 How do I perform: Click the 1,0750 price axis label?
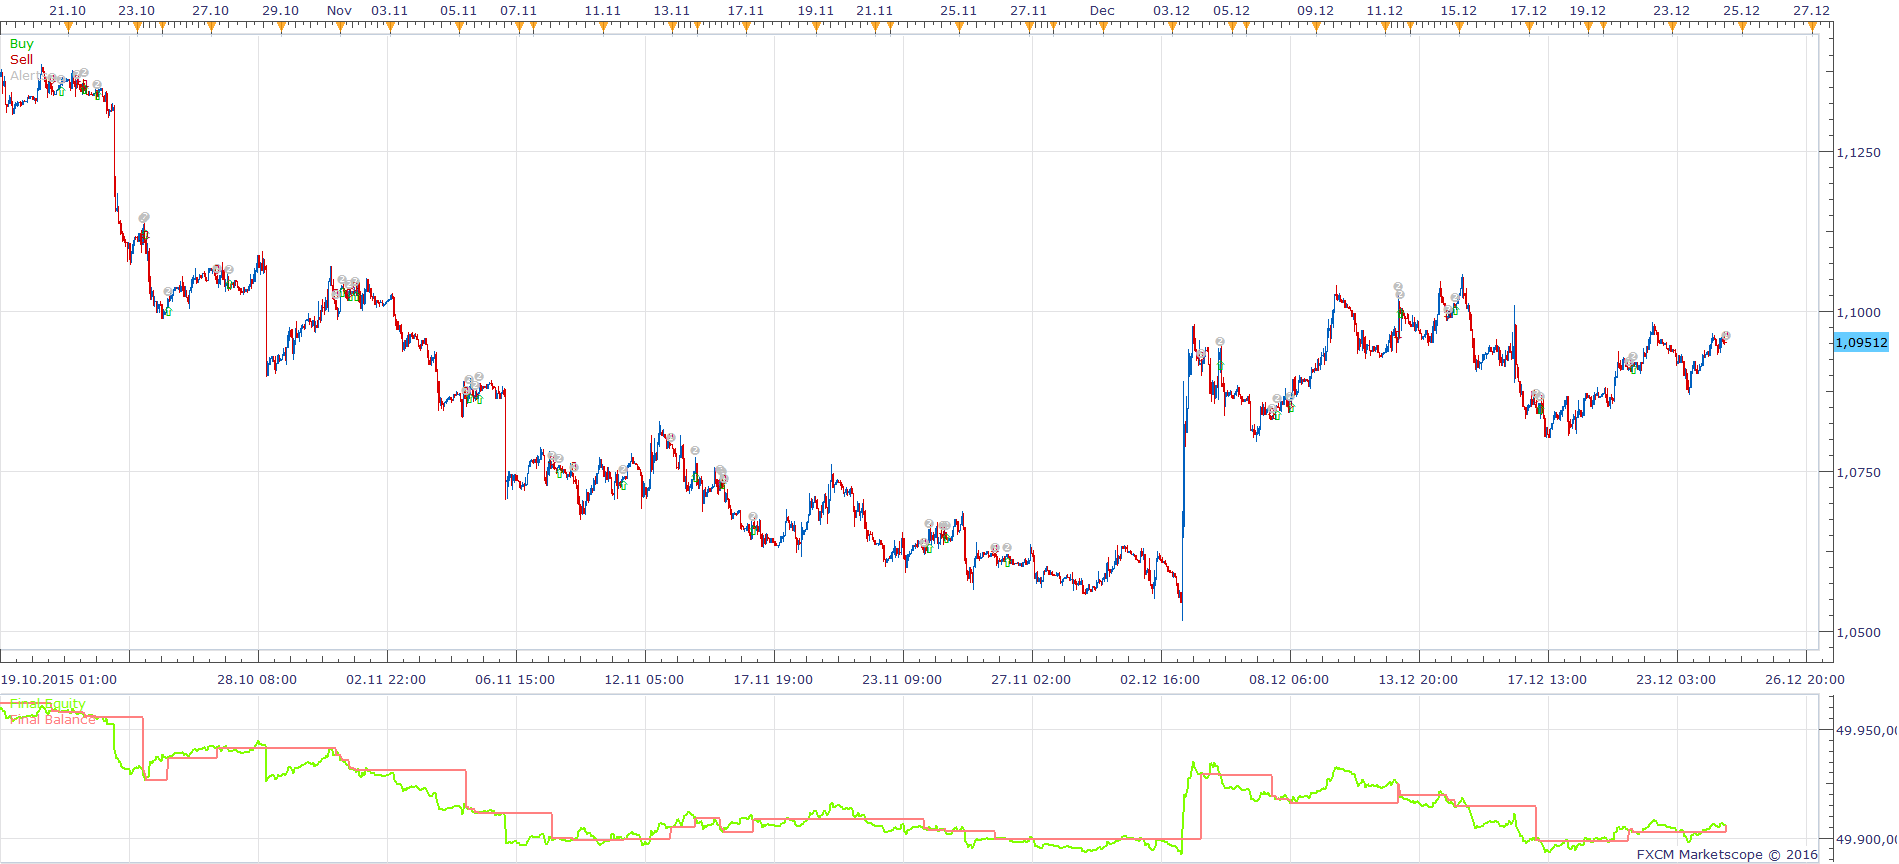tap(1858, 472)
